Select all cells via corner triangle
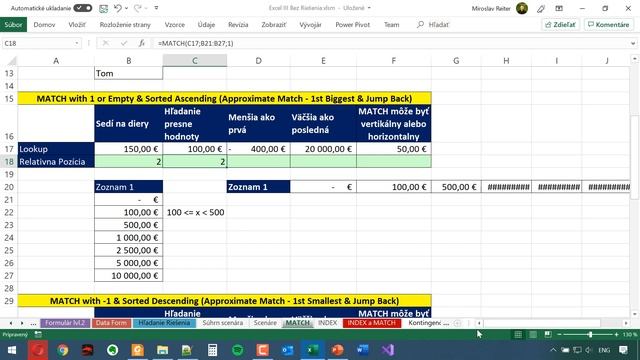This screenshot has height=360, width=640. point(12,61)
